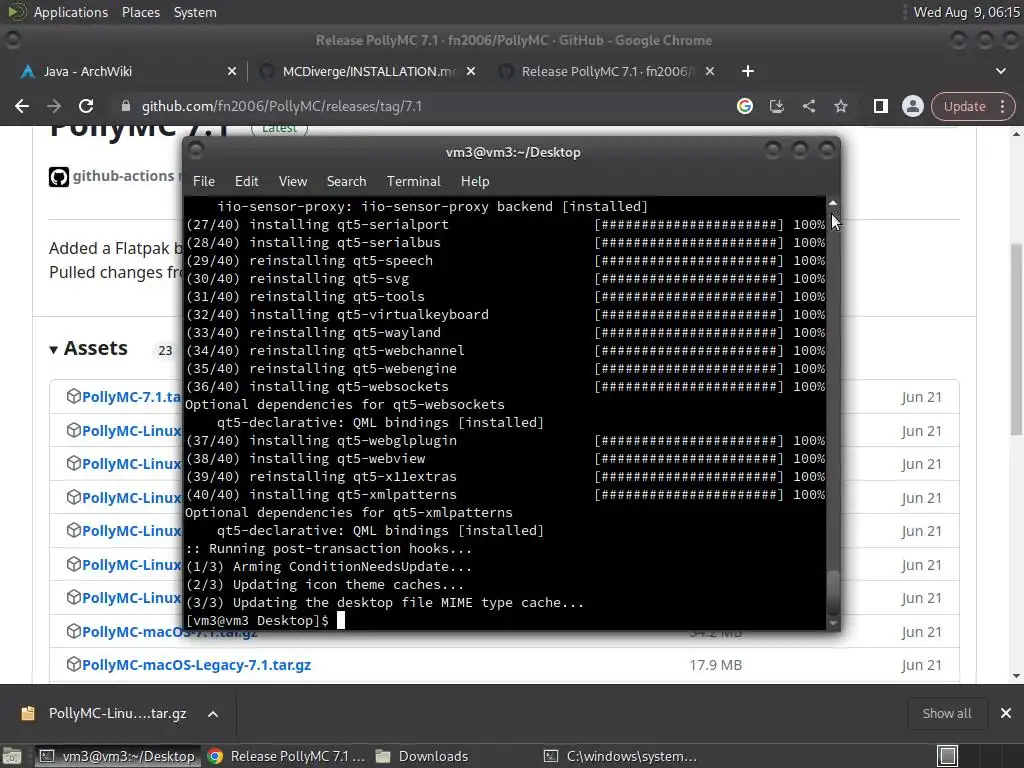
Task: Click the clock Wed Aug 9, 06:15
Action: 967,12
